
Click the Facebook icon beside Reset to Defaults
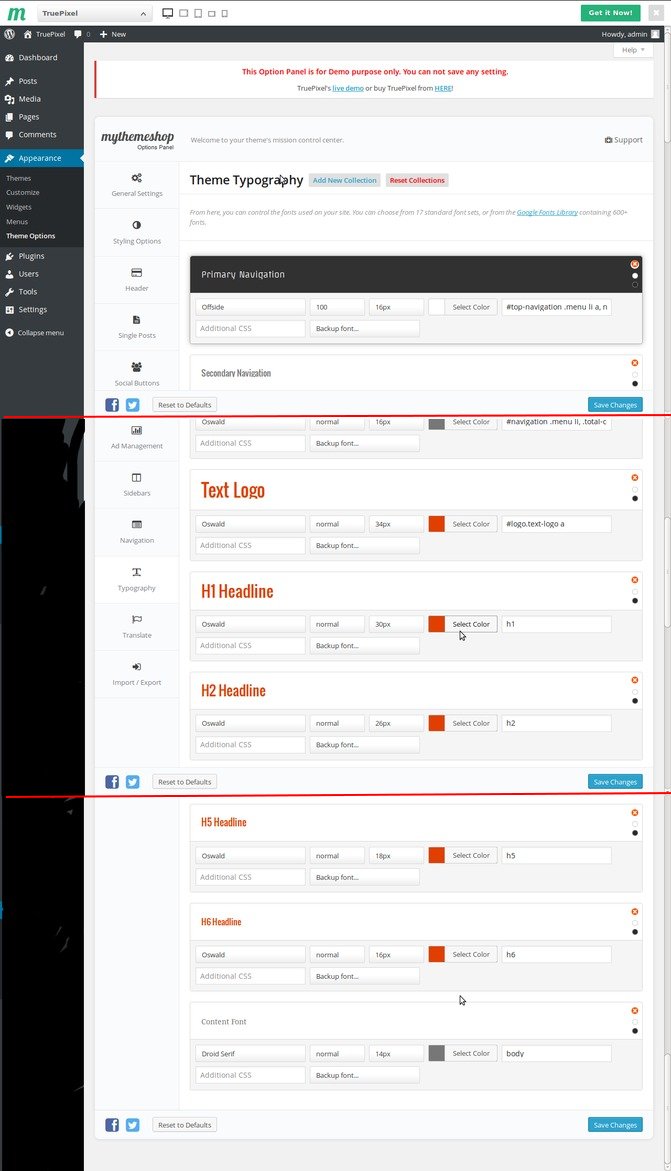coord(112,405)
